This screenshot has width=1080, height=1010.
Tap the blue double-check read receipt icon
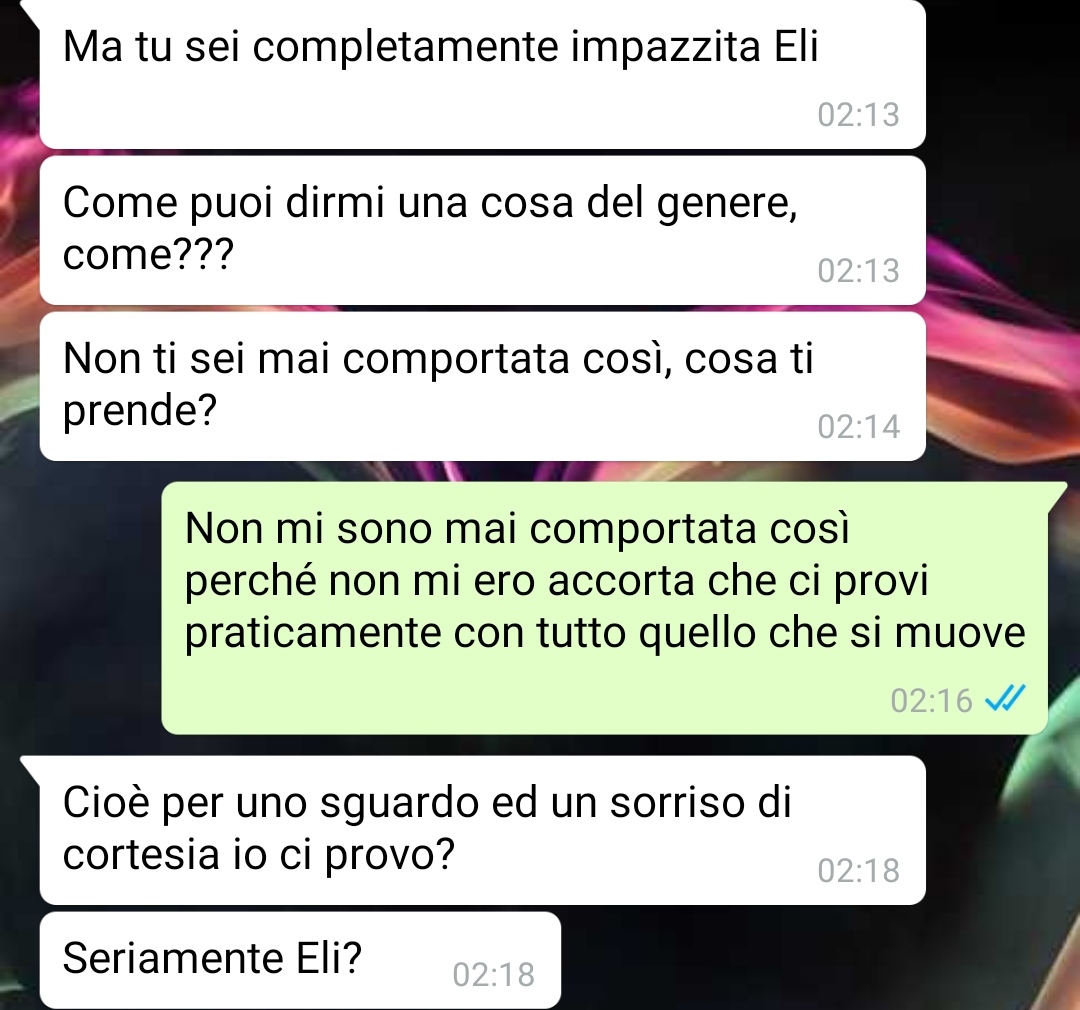coord(1005,699)
